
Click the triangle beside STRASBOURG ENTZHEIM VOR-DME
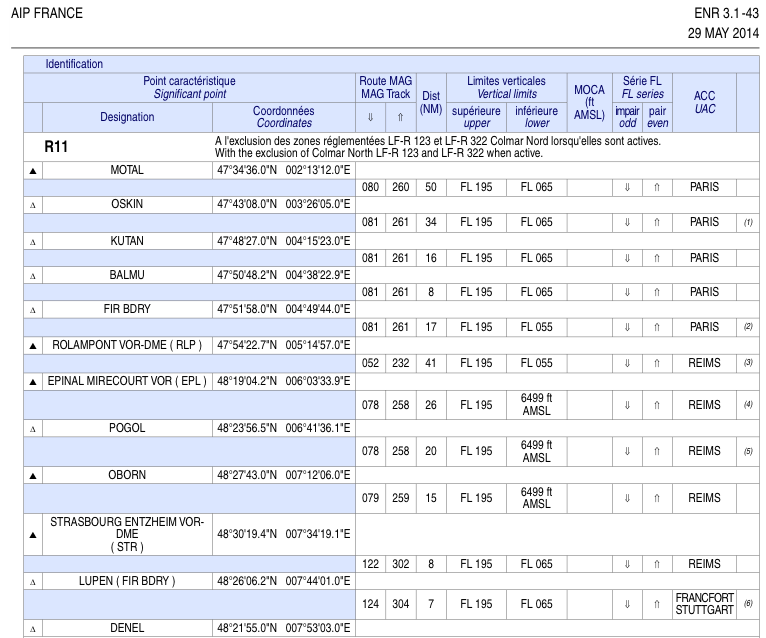coord(33,535)
